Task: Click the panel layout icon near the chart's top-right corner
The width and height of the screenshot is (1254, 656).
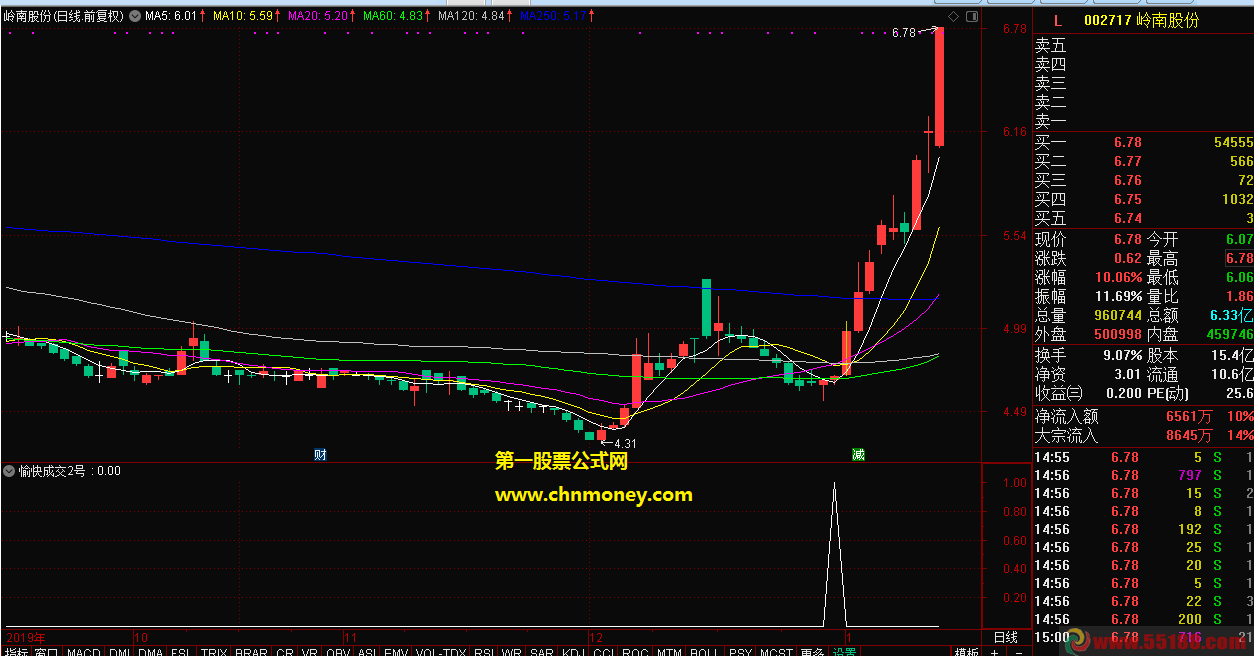Action: 972,16
